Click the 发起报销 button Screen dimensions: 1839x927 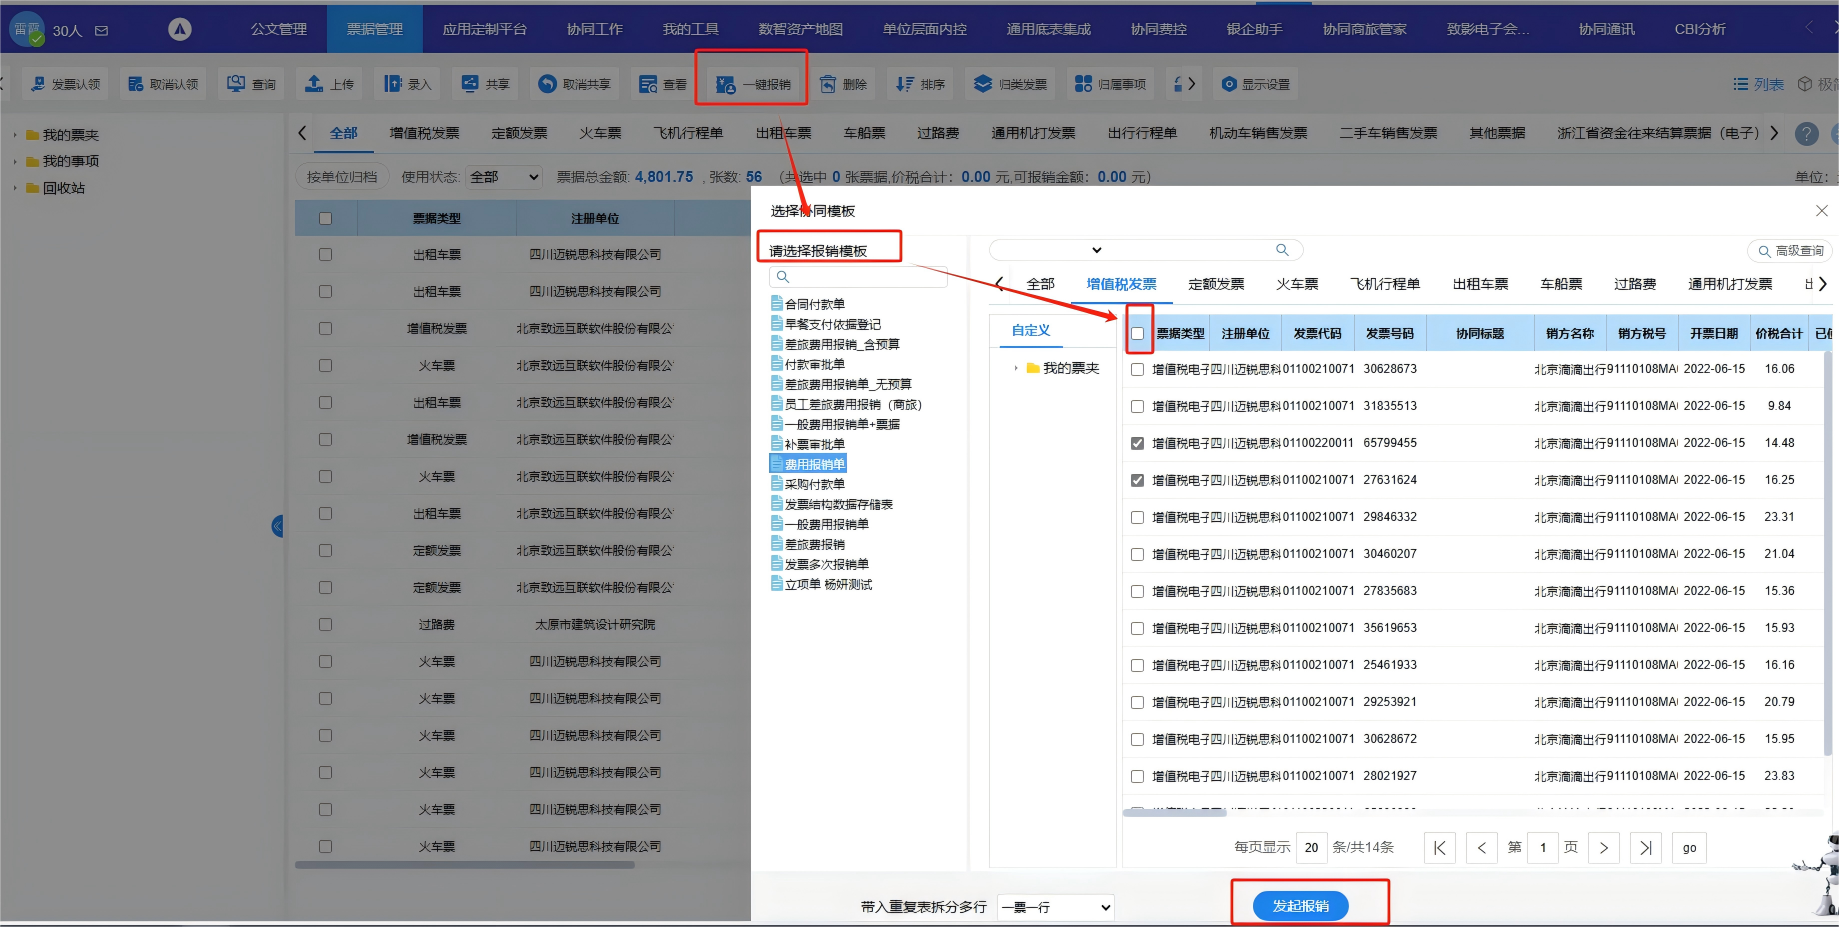(x=1300, y=906)
